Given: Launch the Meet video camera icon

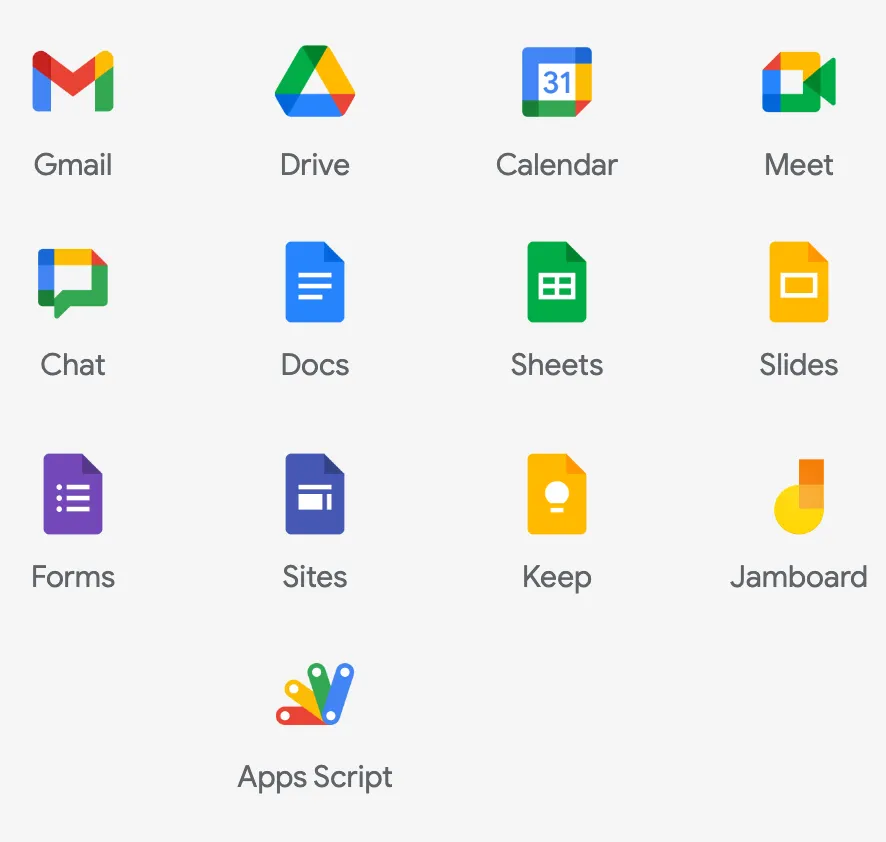Looking at the screenshot, I should coord(798,82).
